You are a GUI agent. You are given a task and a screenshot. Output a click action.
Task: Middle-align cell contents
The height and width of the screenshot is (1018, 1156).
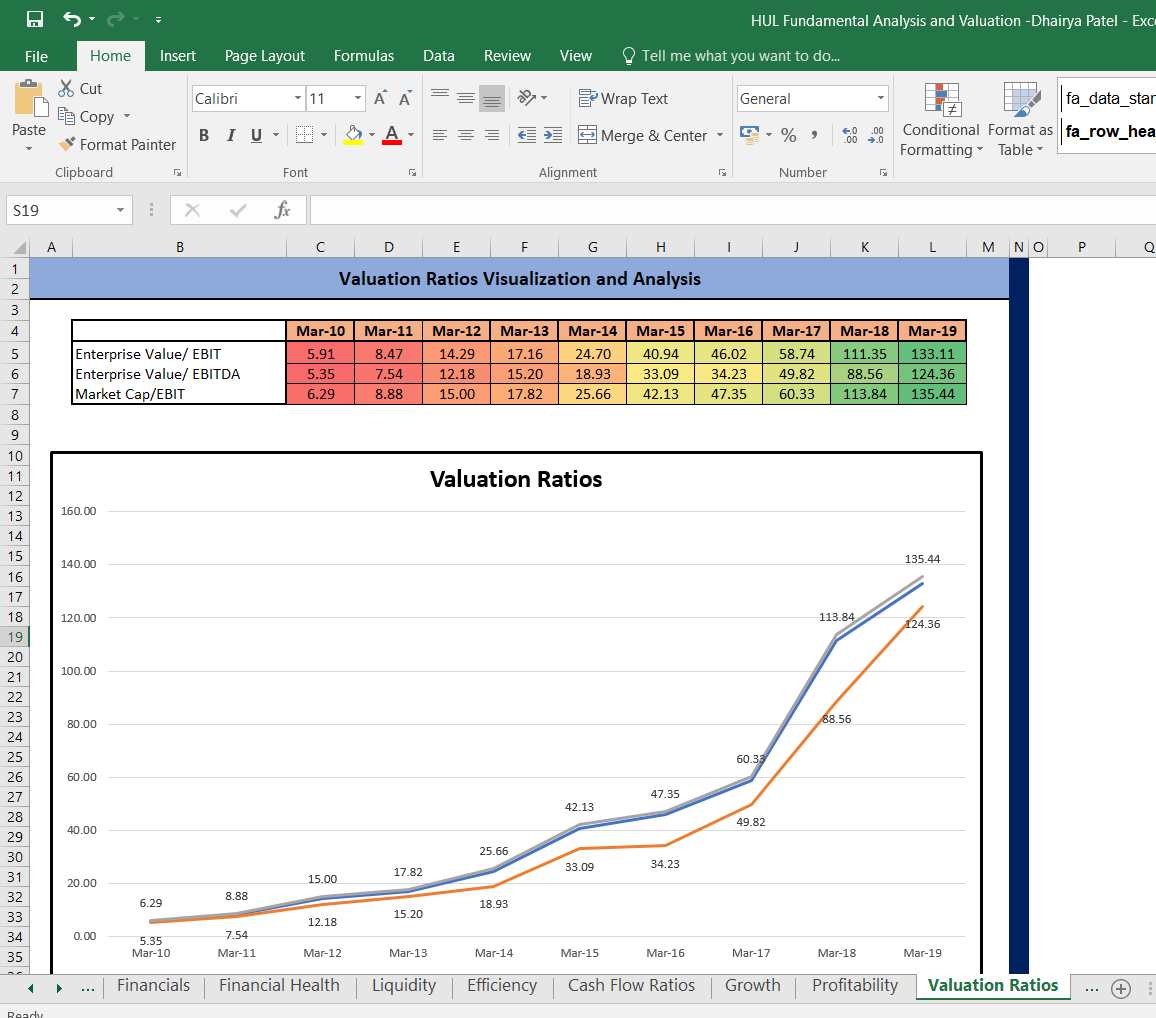click(466, 97)
